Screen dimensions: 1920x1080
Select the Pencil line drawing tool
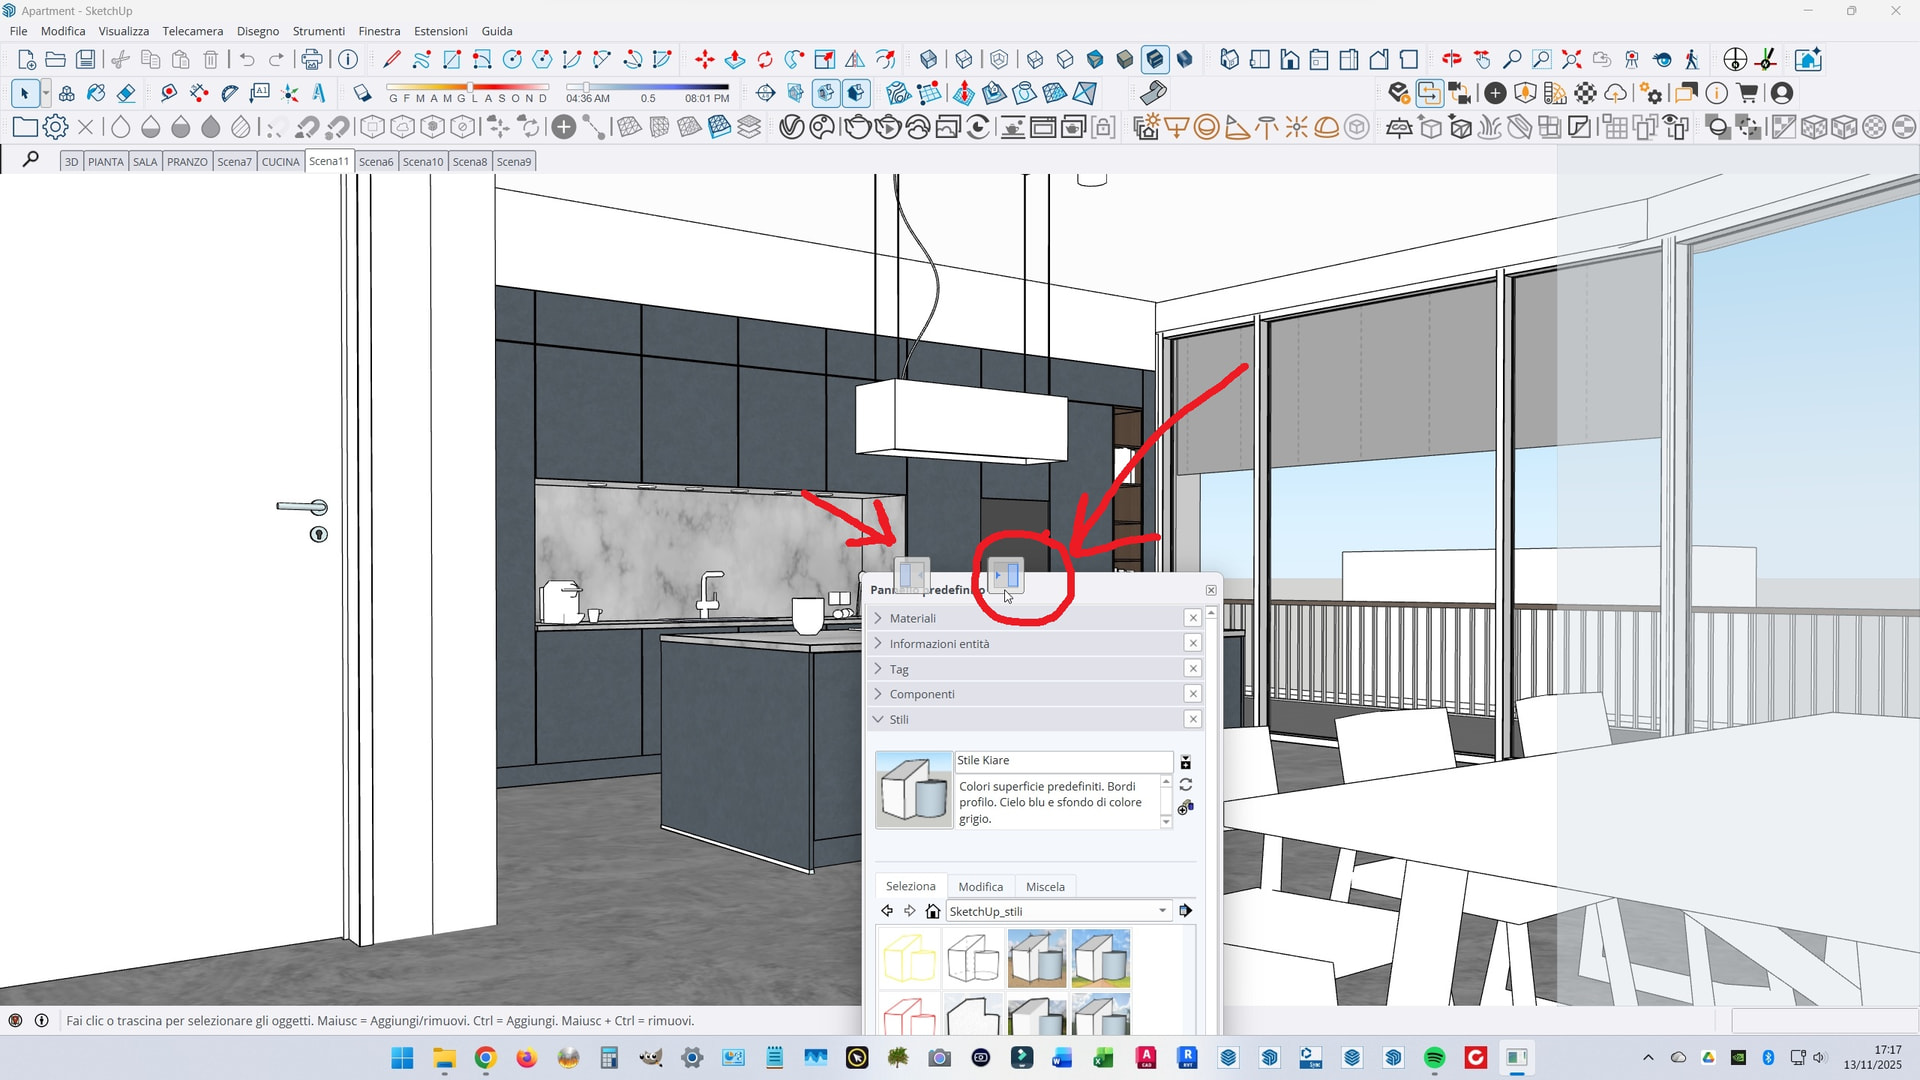tap(392, 60)
